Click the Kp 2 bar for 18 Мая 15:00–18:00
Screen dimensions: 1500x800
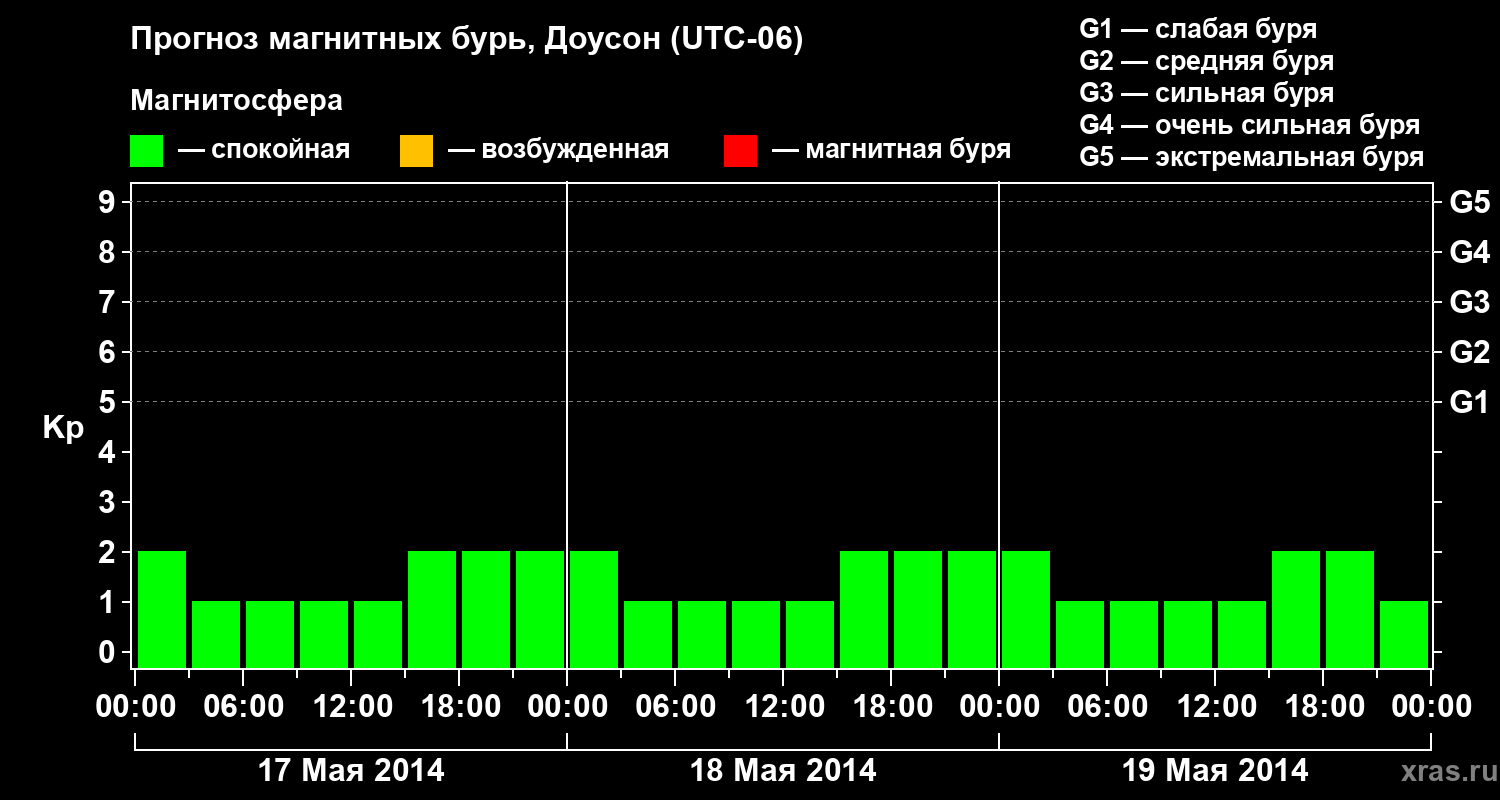coord(864,609)
